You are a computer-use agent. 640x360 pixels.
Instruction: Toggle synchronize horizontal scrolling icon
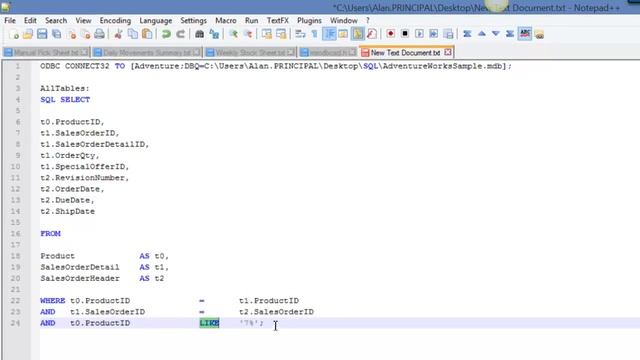pyautogui.click(x=281, y=34)
